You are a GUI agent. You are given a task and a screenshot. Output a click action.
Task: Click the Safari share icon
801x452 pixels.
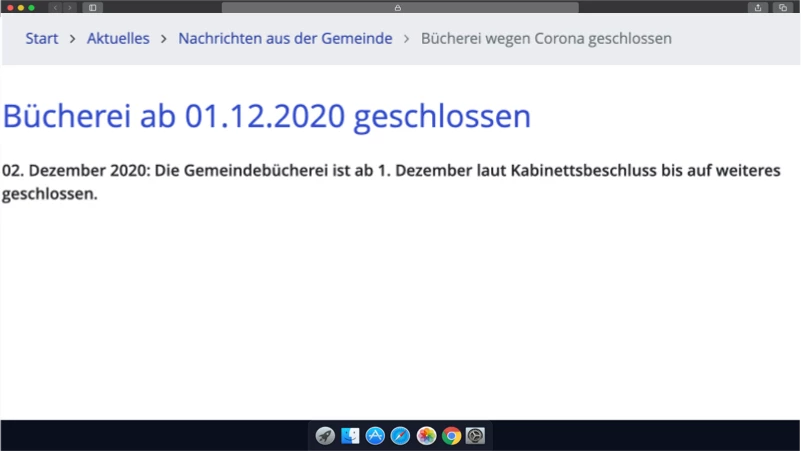(x=758, y=8)
